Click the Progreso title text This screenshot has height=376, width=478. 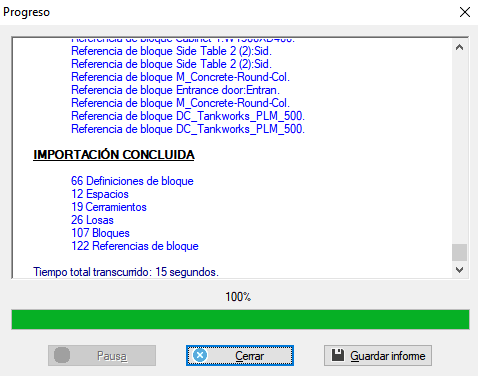26,12
